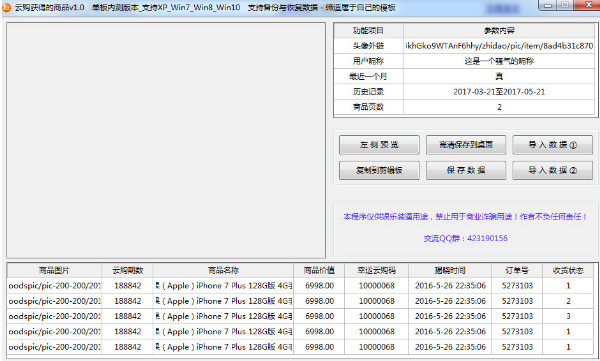Select the 功能项目 column header
The height and width of the screenshot is (361, 600).
pyautogui.click(x=368, y=31)
